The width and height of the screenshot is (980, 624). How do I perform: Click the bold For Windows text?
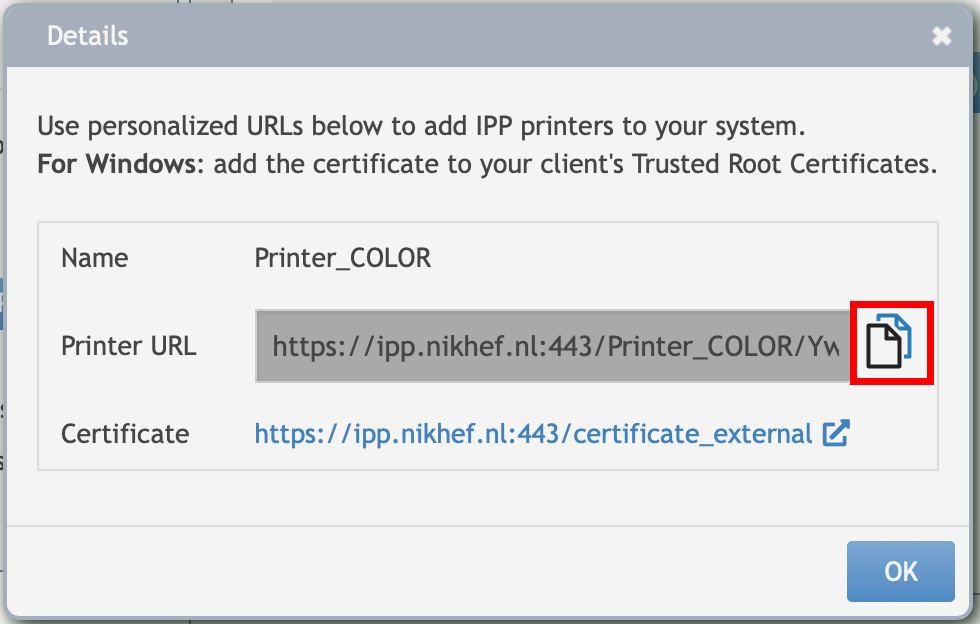[115, 164]
